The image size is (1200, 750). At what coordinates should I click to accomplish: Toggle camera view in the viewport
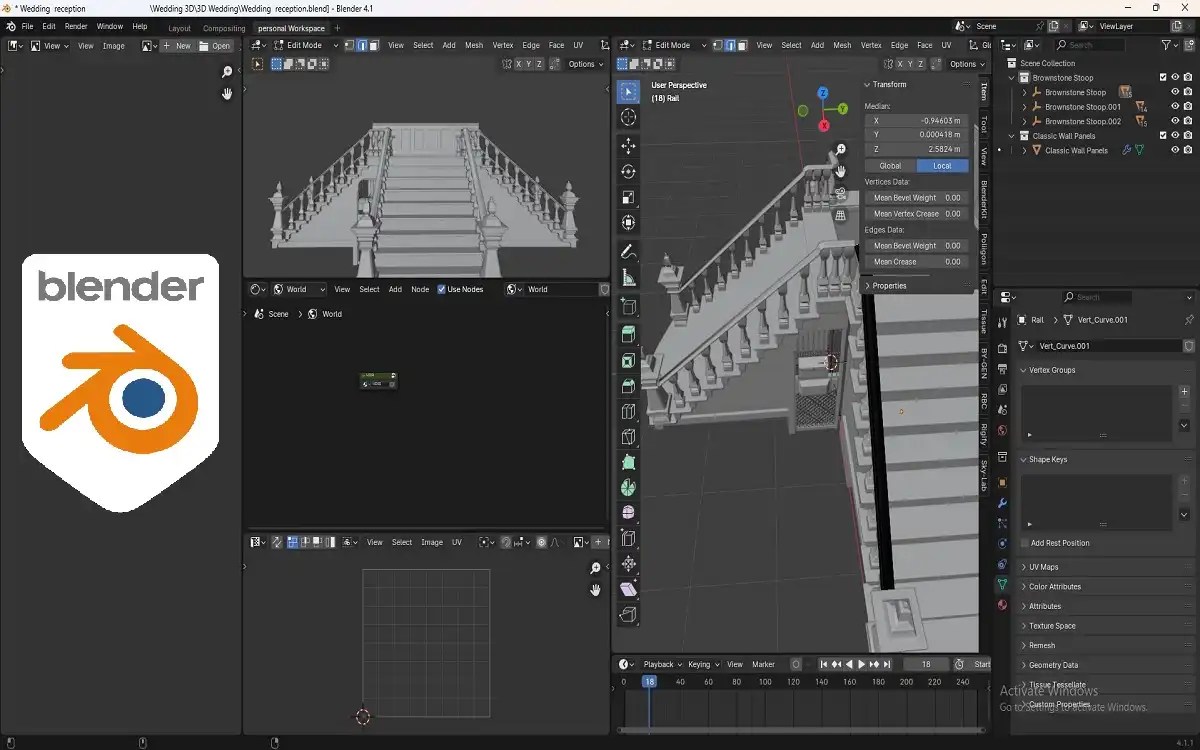[x=841, y=193]
